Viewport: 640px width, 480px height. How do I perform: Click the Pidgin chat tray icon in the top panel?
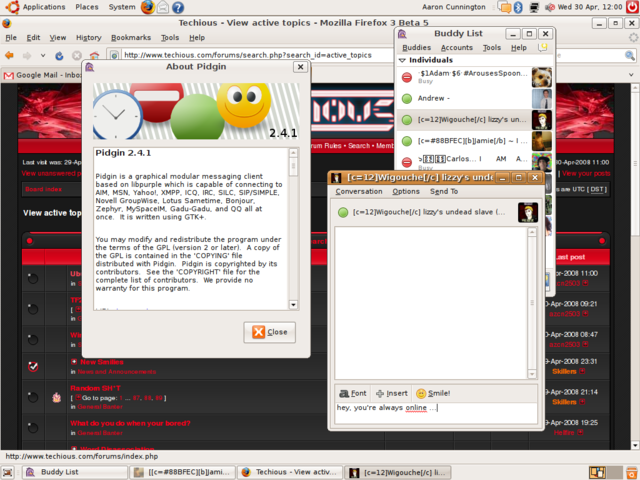505,7
